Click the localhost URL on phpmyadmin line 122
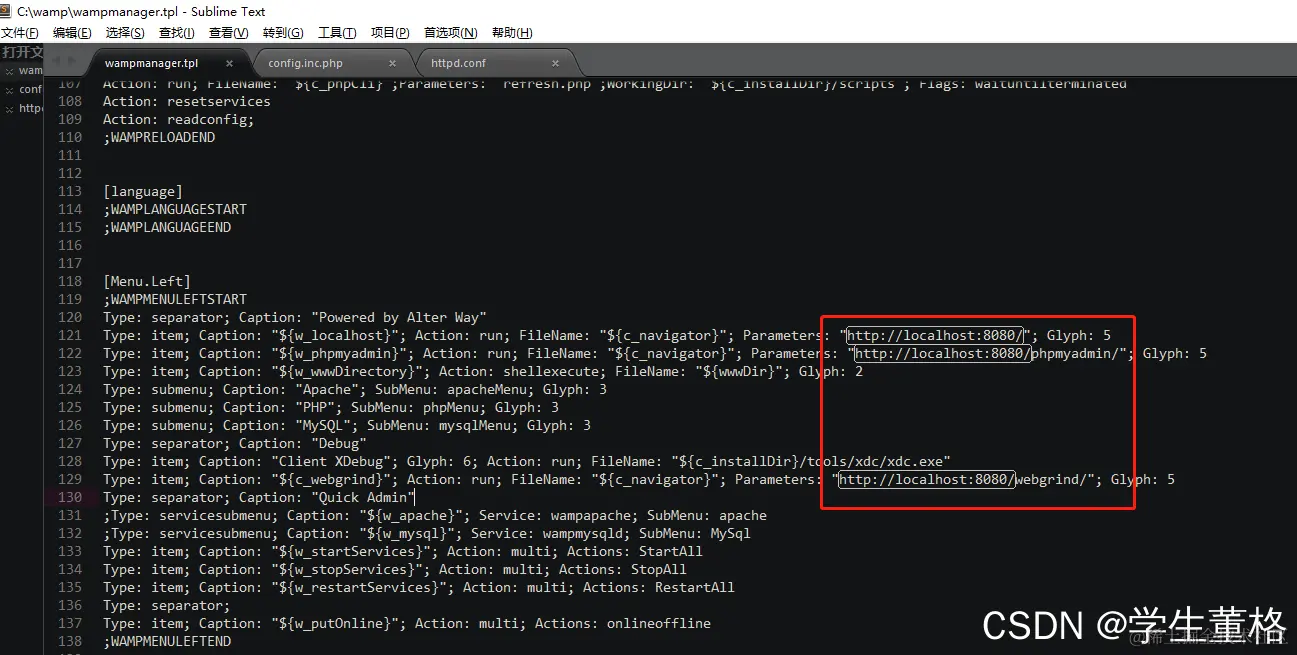The height and width of the screenshot is (655, 1297). pos(941,353)
